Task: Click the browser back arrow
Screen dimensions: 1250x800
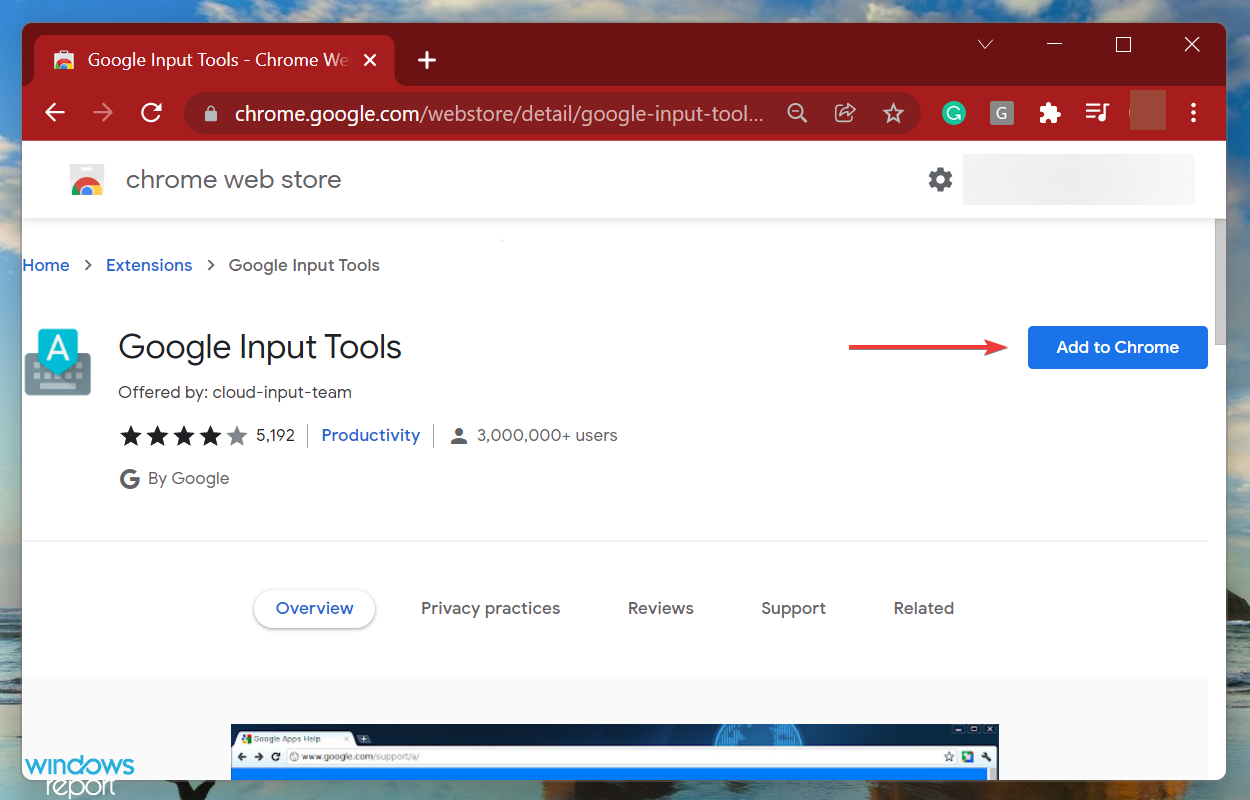Action: point(55,113)
